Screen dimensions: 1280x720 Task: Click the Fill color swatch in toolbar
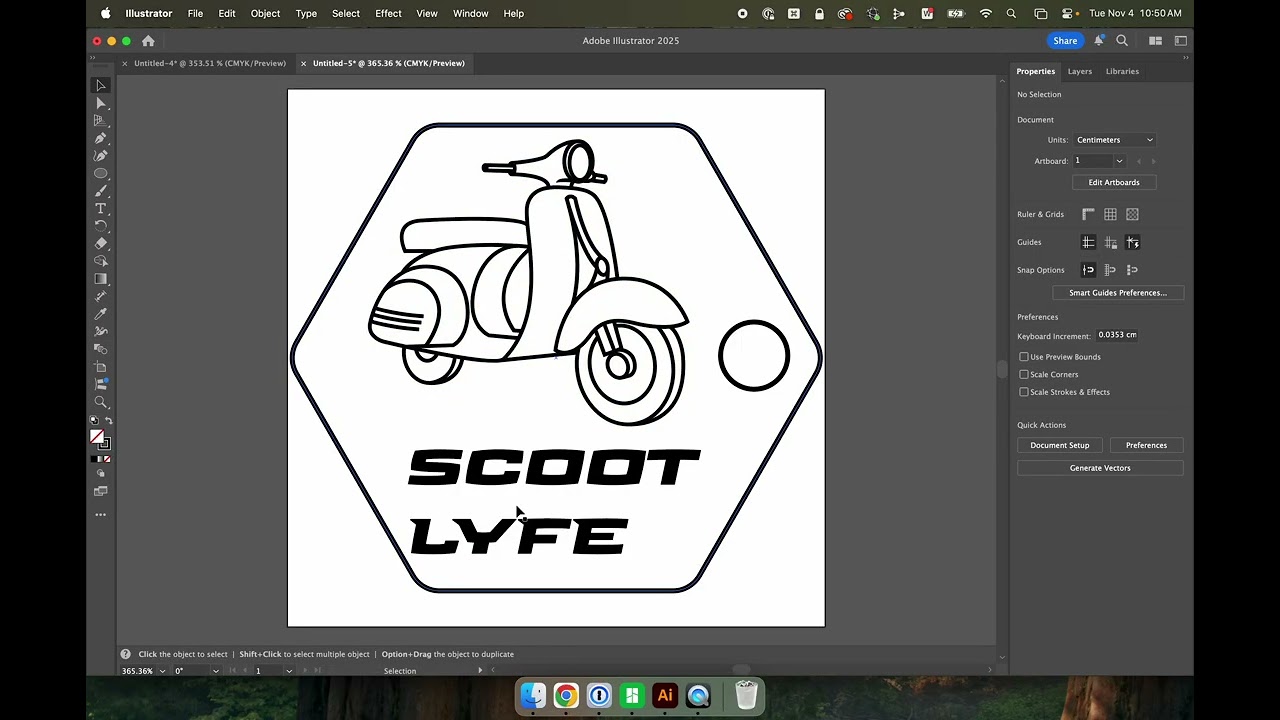click(x=95, y=435)
